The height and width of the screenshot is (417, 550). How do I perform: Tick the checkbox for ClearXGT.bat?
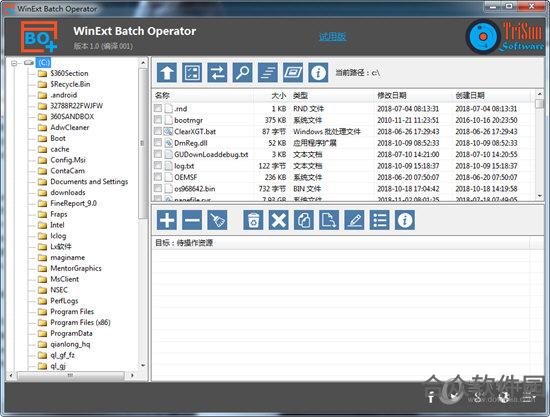click(x=158, y=131)
